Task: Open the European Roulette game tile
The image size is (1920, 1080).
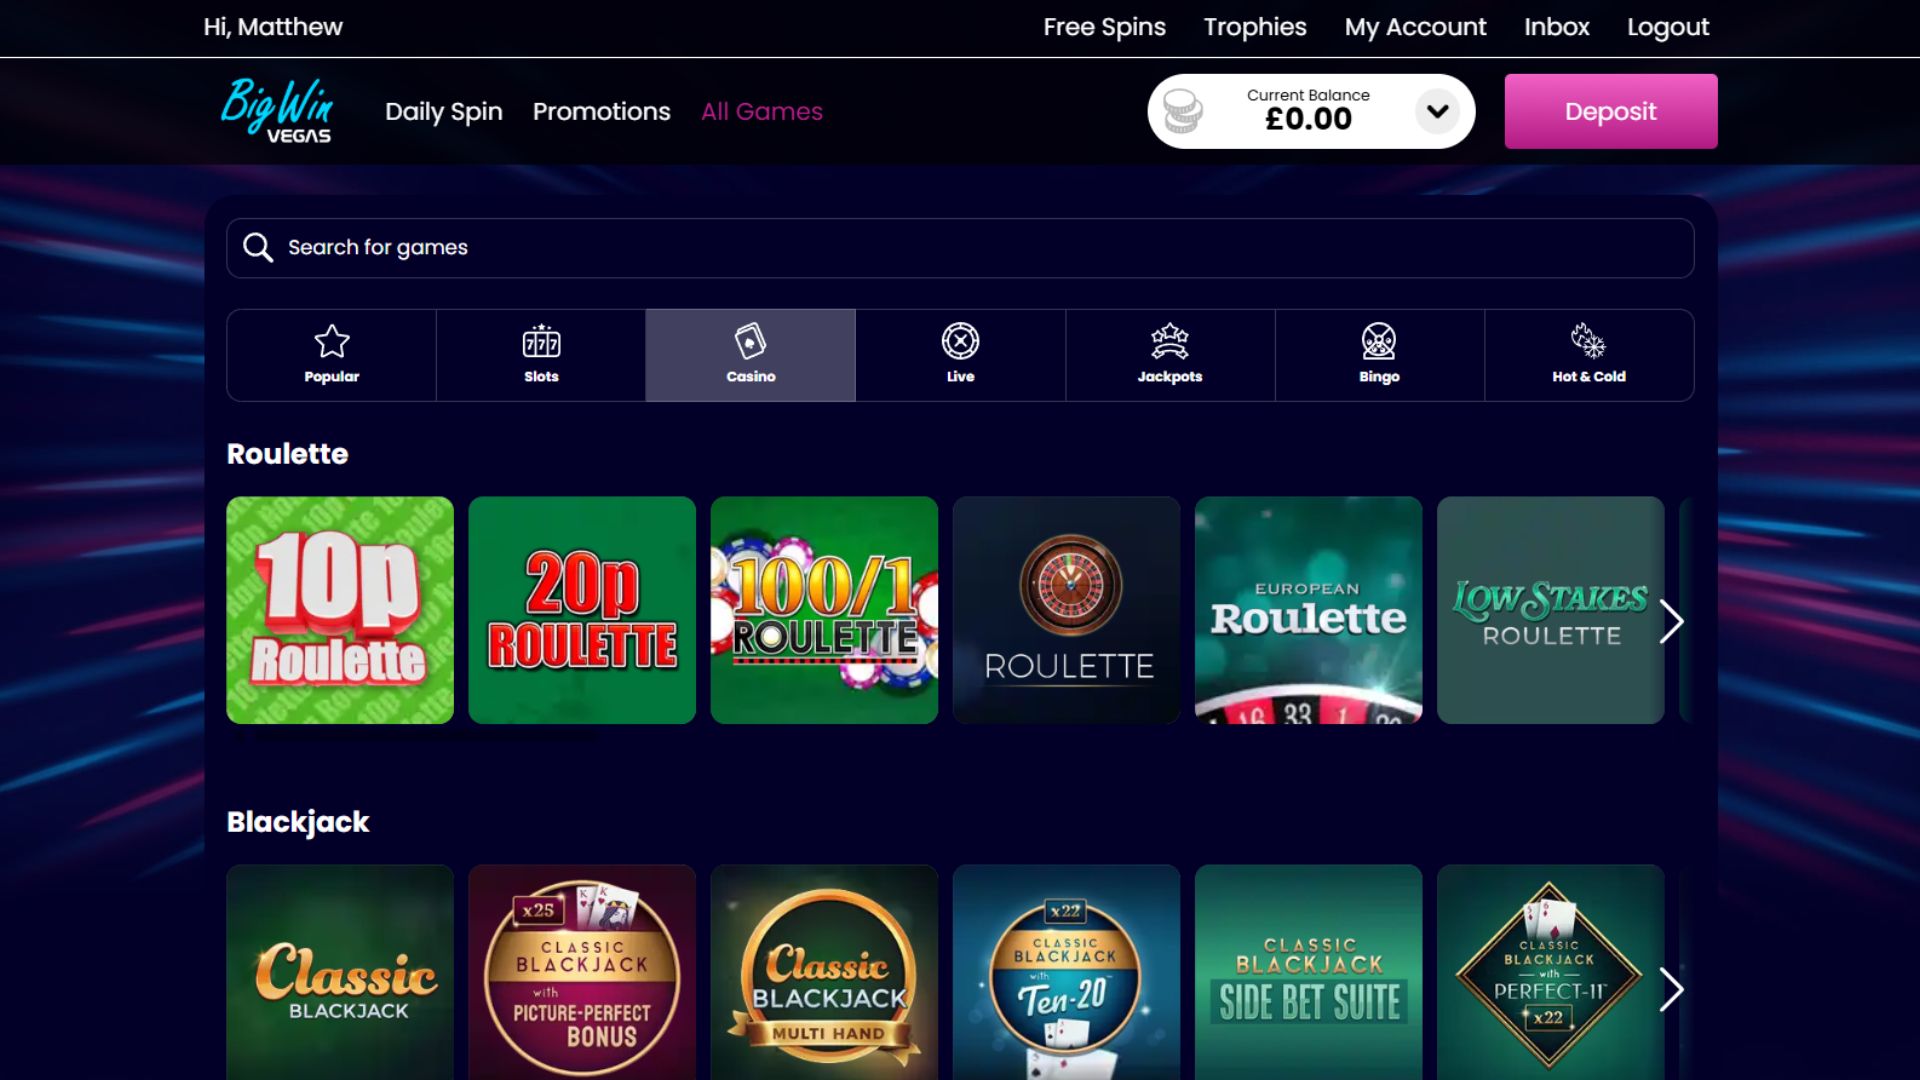Action: coord(1308,610)
